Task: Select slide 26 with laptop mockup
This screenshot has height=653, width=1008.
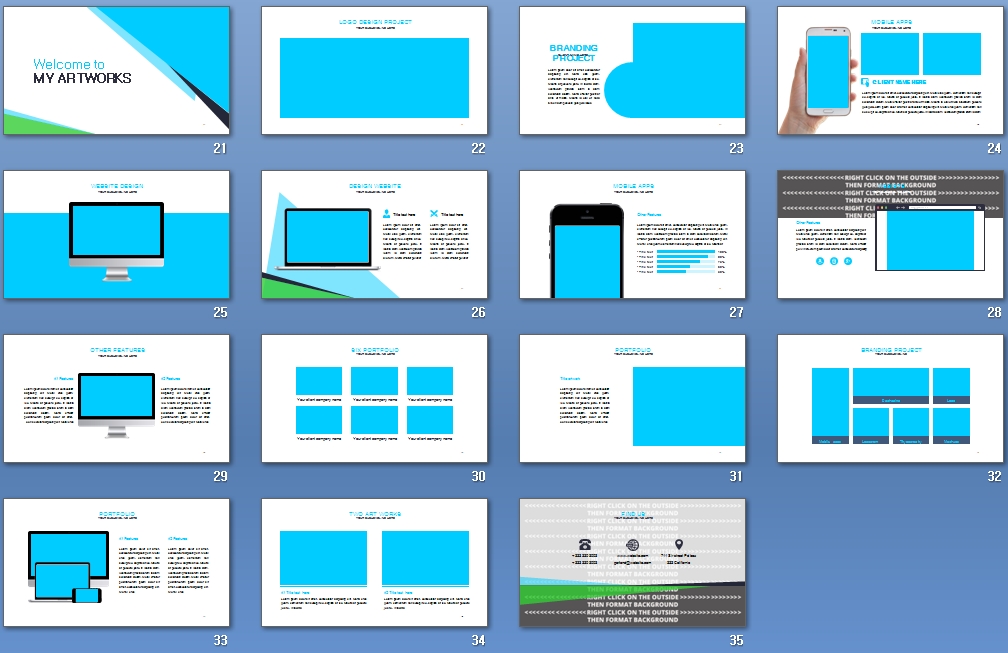Action: click(x=375, y=234)
